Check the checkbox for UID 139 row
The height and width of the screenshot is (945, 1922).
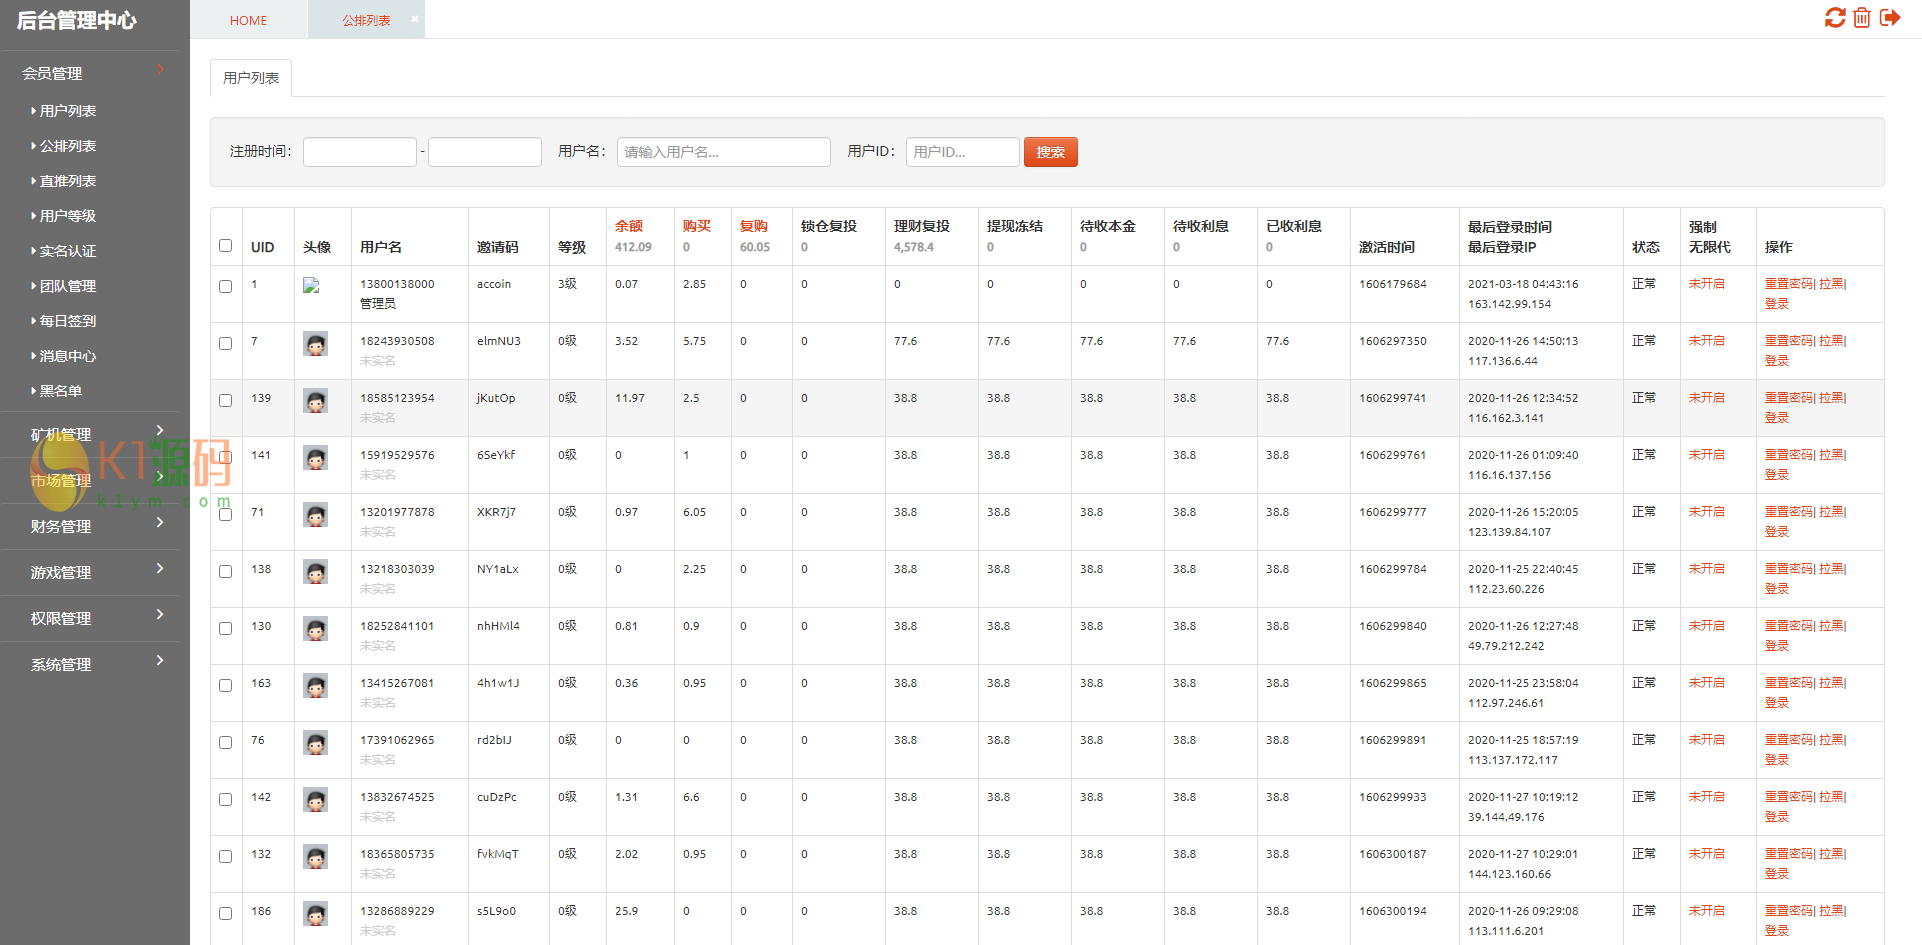coord(225,400)
